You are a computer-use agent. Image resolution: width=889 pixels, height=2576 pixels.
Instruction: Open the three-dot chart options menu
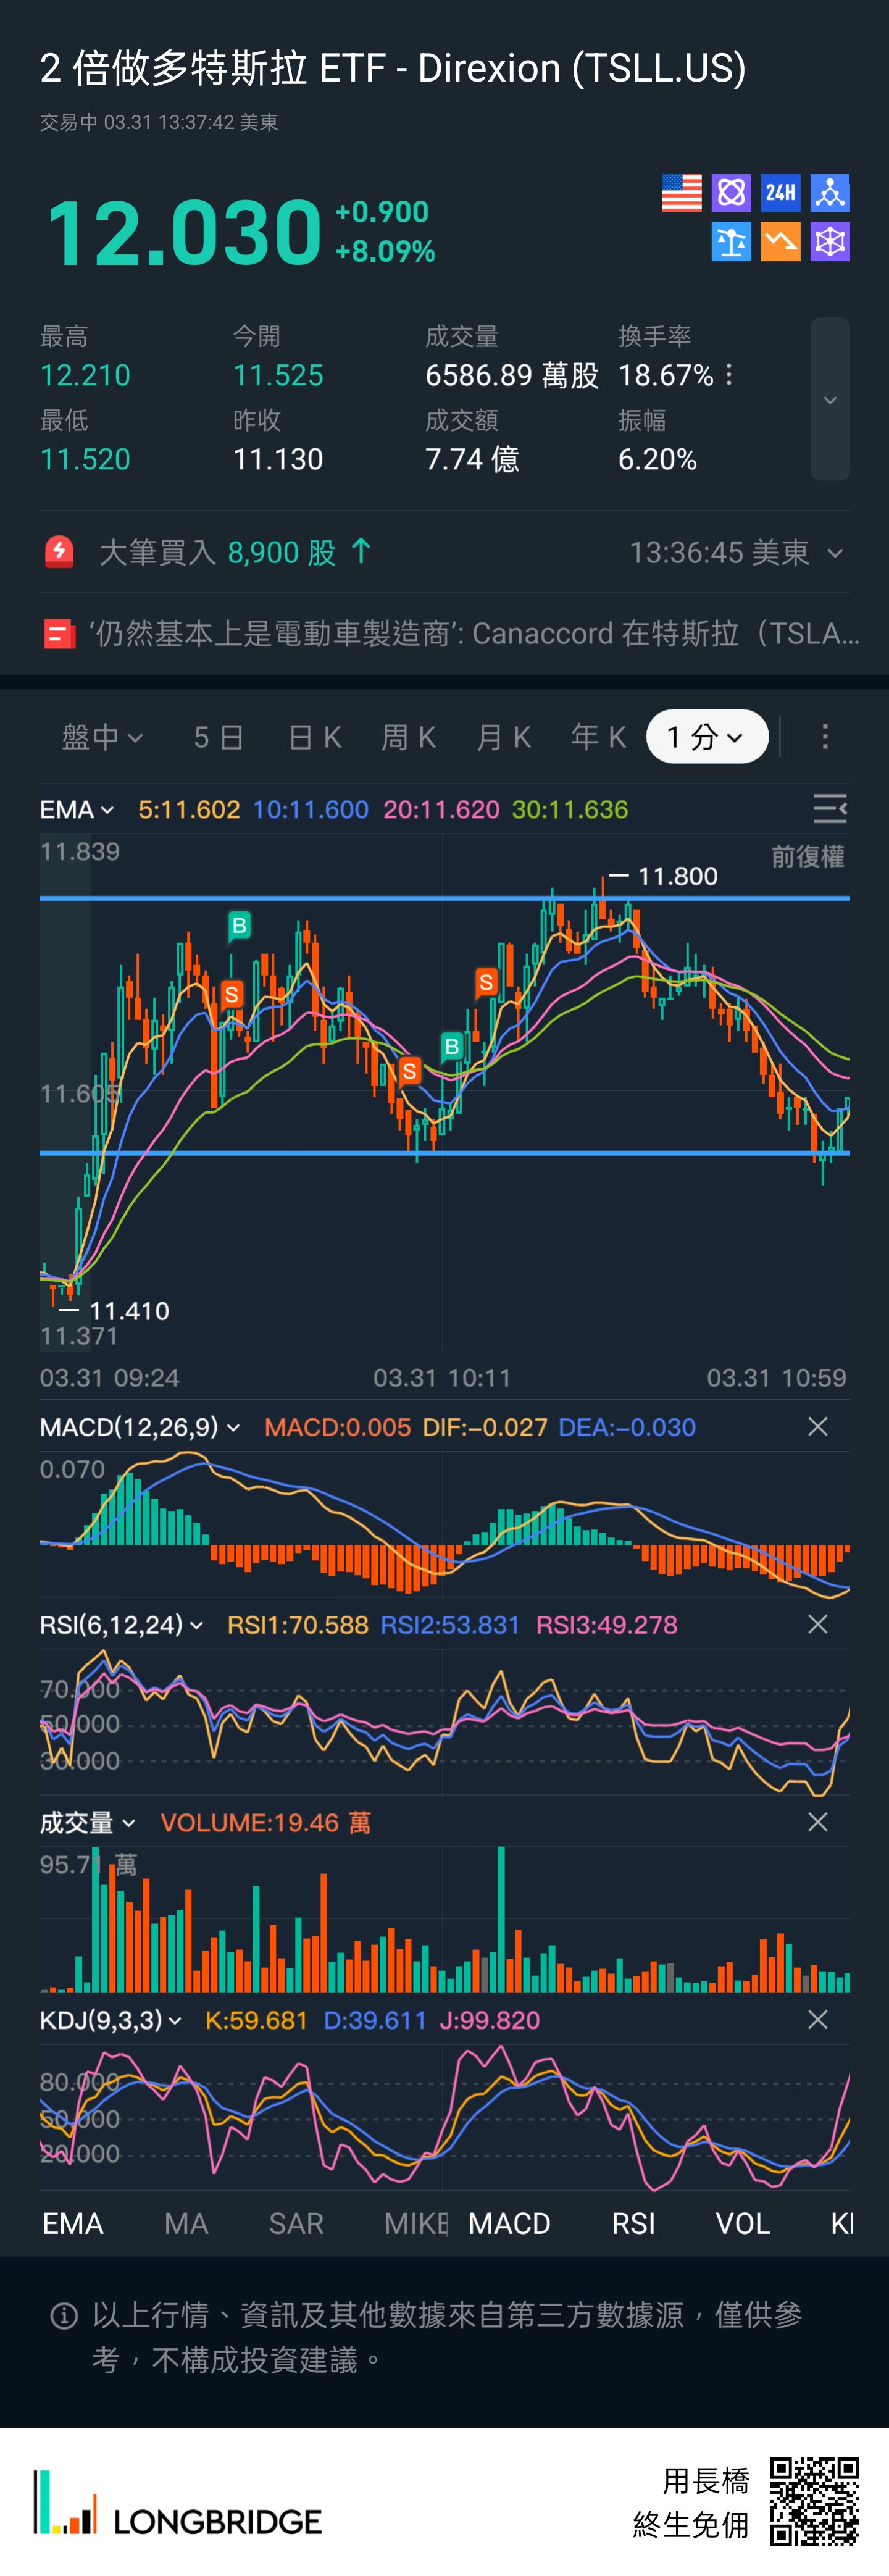pos(824,737)
